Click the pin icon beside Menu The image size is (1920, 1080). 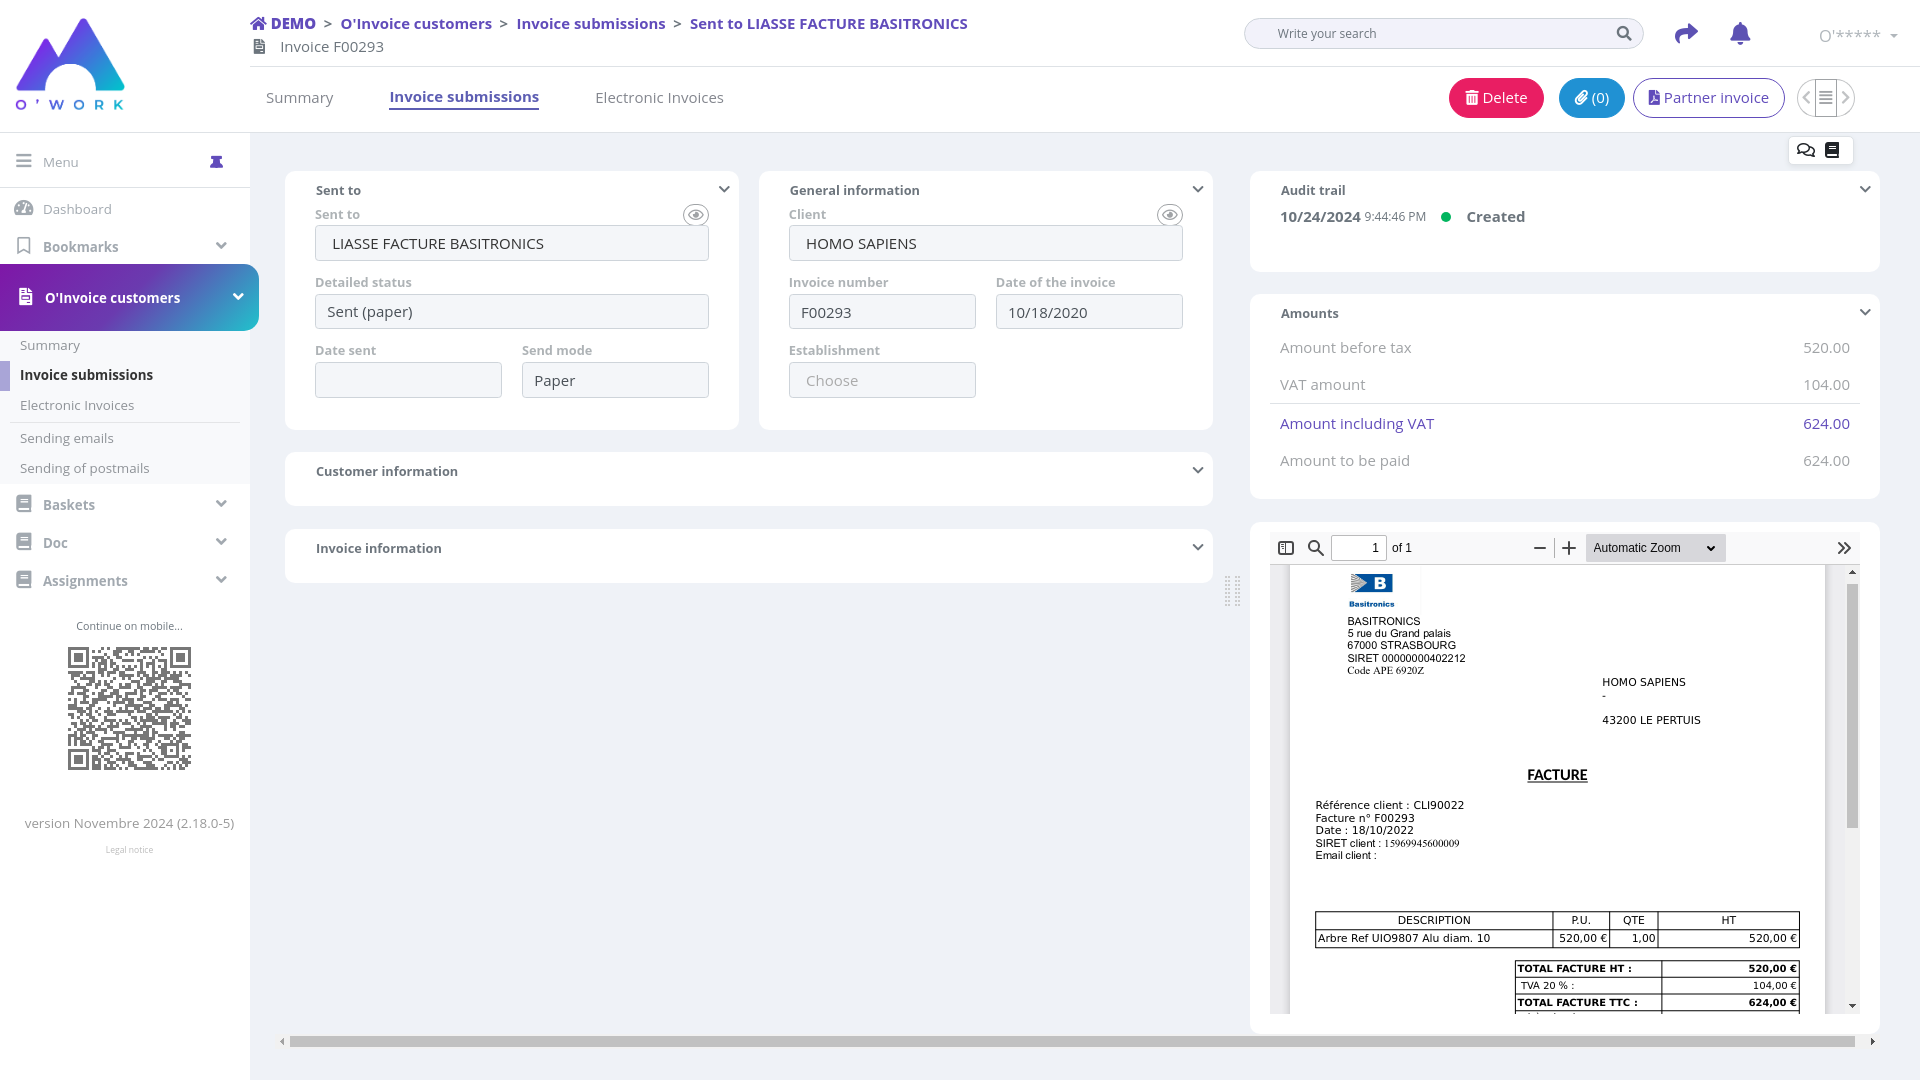tap(216, 162)
